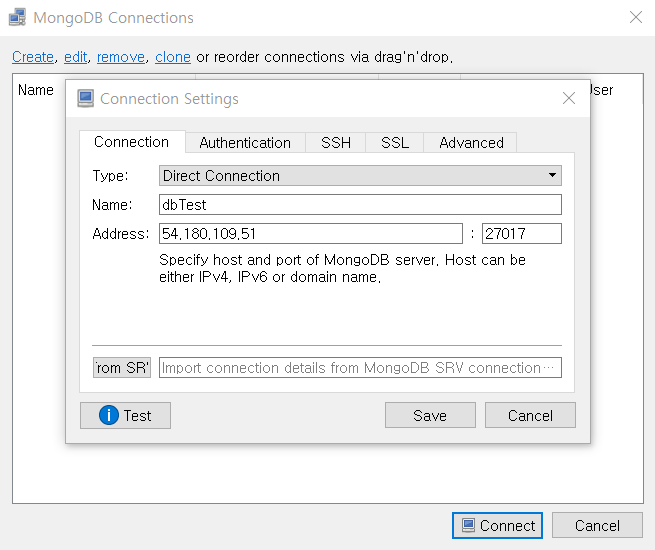Close the Connection Settings dialog

569,99
